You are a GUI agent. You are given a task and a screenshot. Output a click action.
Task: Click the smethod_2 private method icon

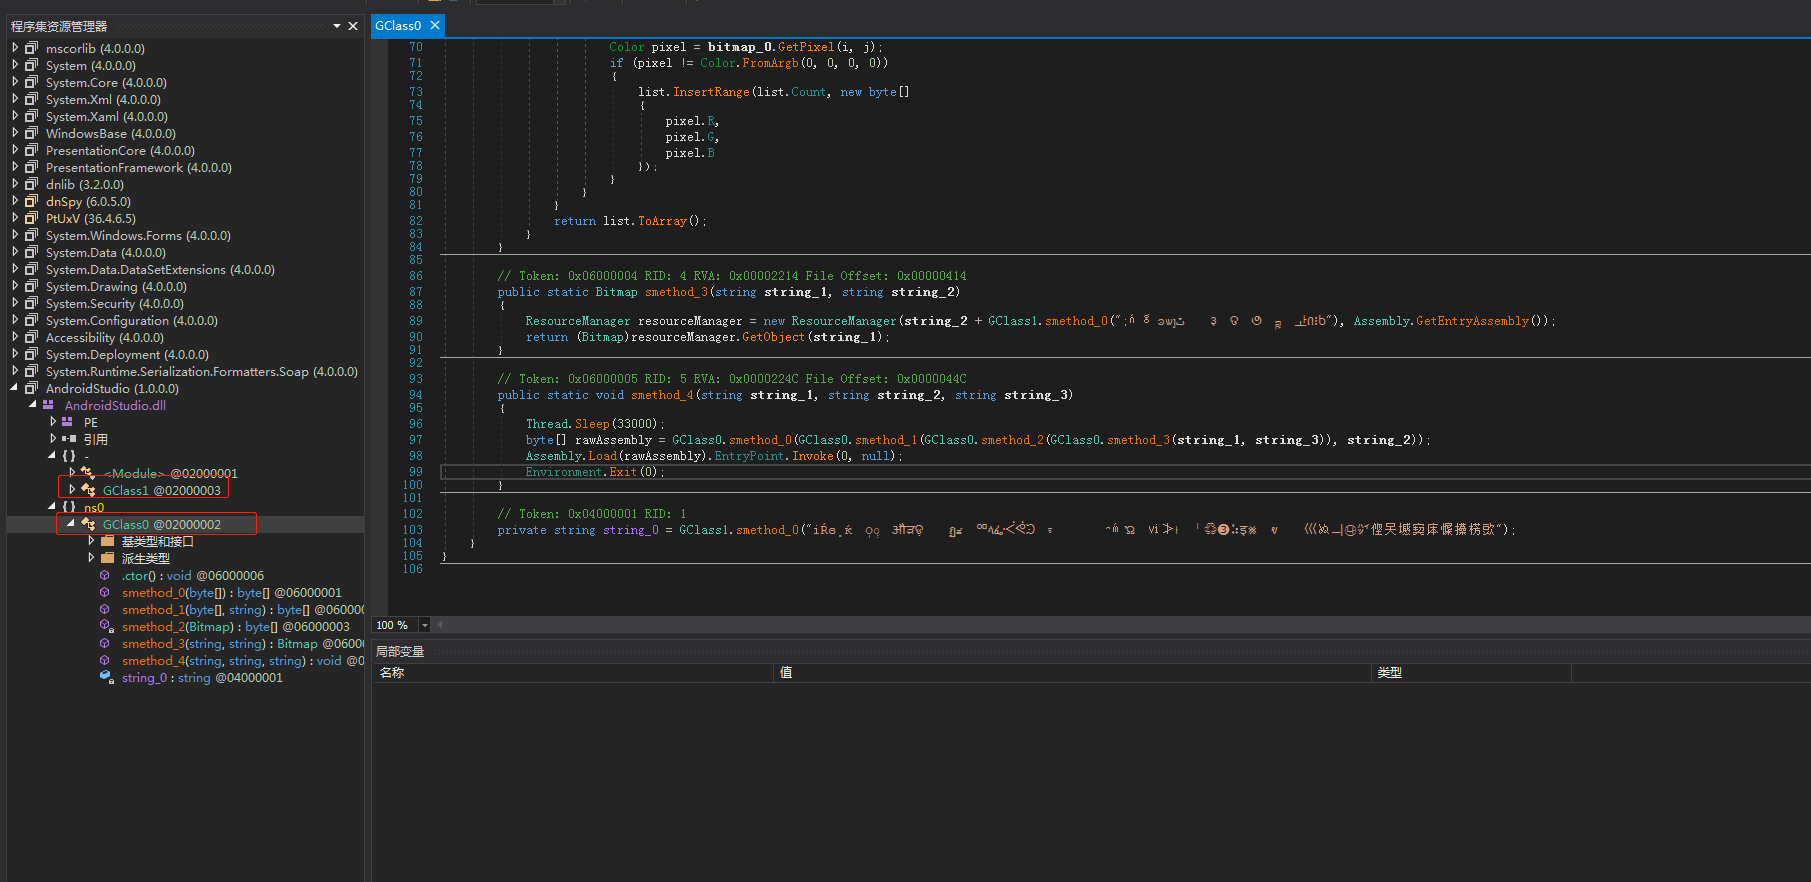tap(105, 626)
